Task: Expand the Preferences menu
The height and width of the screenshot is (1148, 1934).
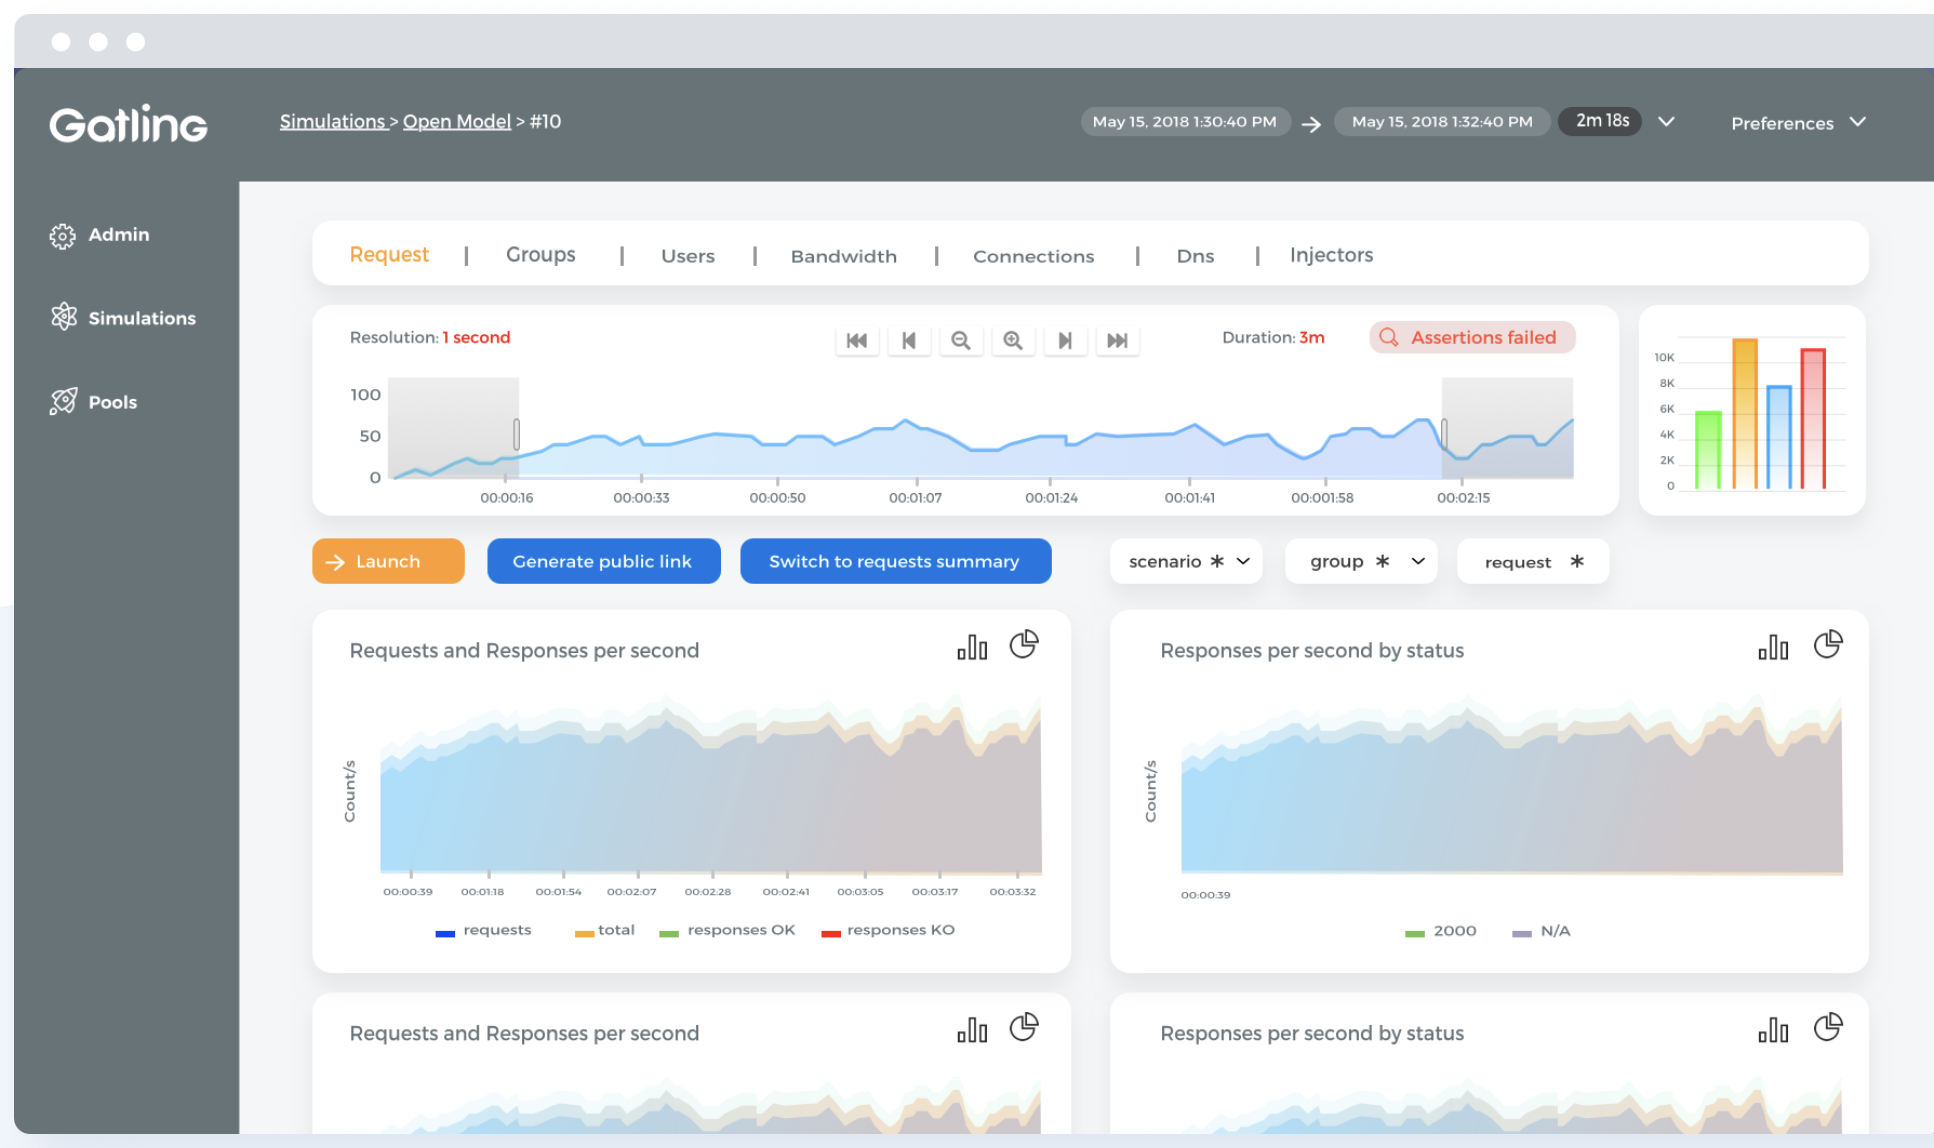Action: click(x=1797, y=123)
